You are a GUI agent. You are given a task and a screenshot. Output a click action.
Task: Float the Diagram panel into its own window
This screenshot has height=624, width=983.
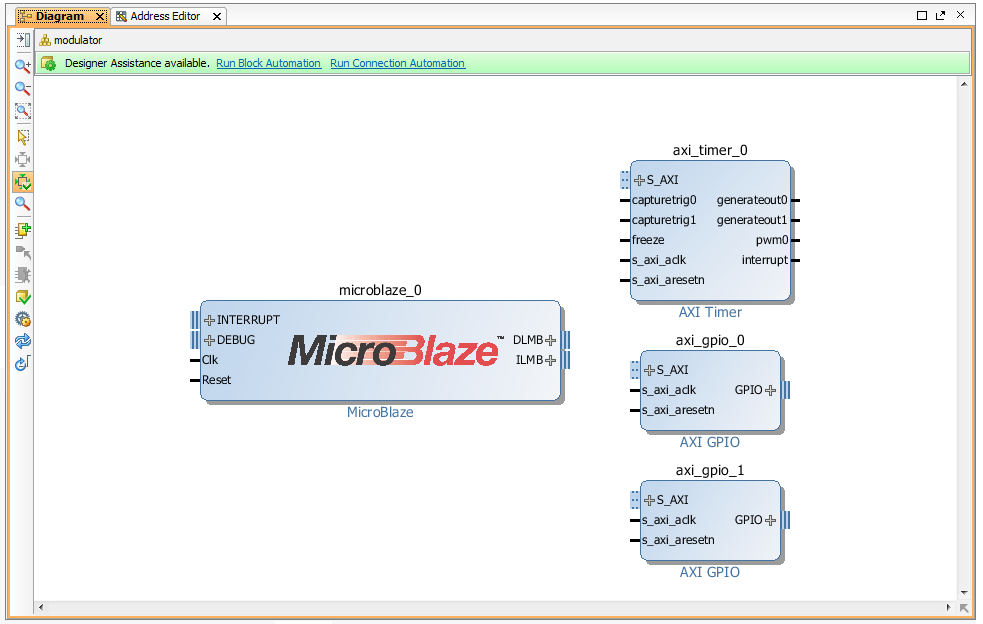940,16
